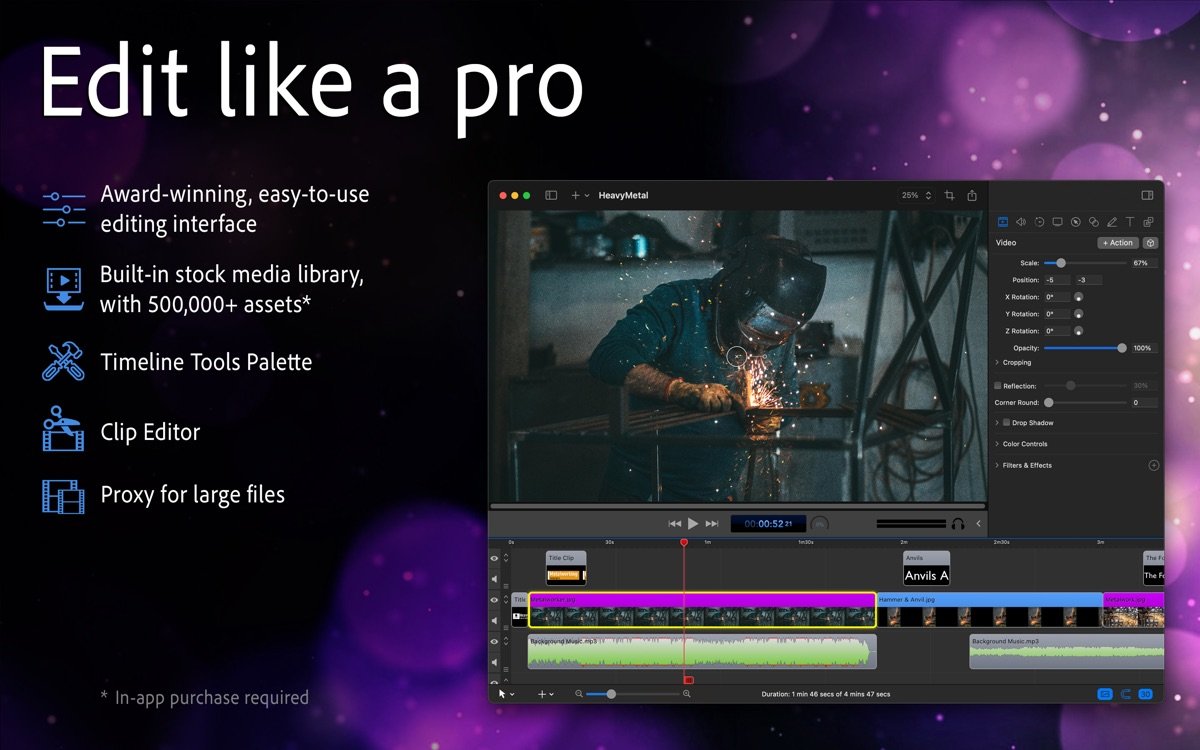The image size is (1200, 750).
Task: Click the 3D cube icon beside Action
Action: point(1151,243)
